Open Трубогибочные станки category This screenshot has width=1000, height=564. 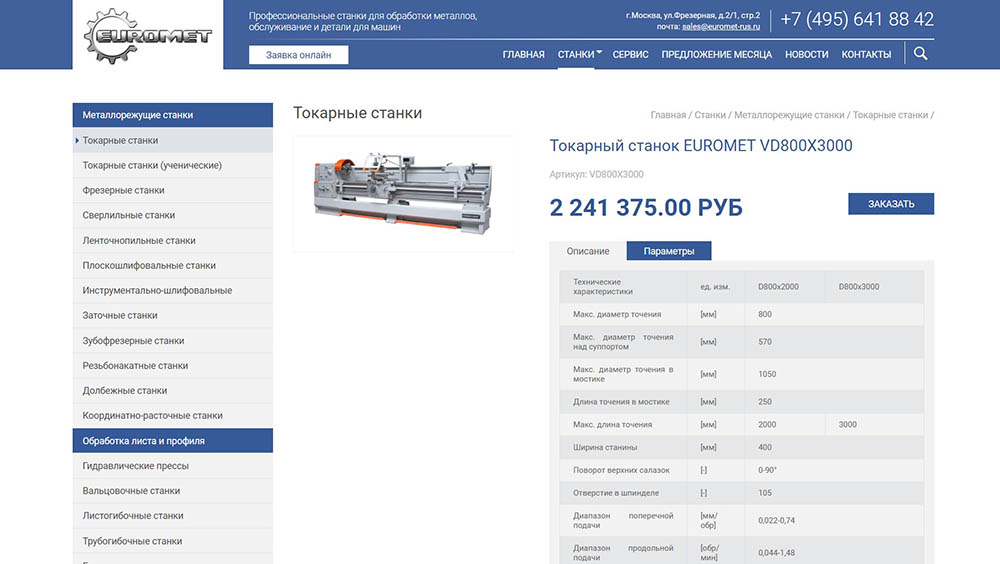click(173, 541)
